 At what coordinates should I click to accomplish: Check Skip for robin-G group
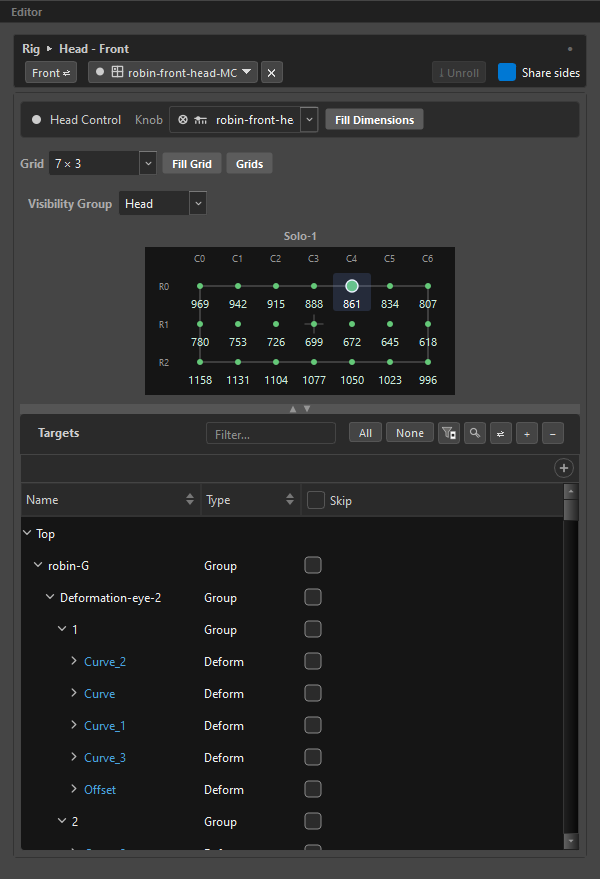[x=313, y=565]
